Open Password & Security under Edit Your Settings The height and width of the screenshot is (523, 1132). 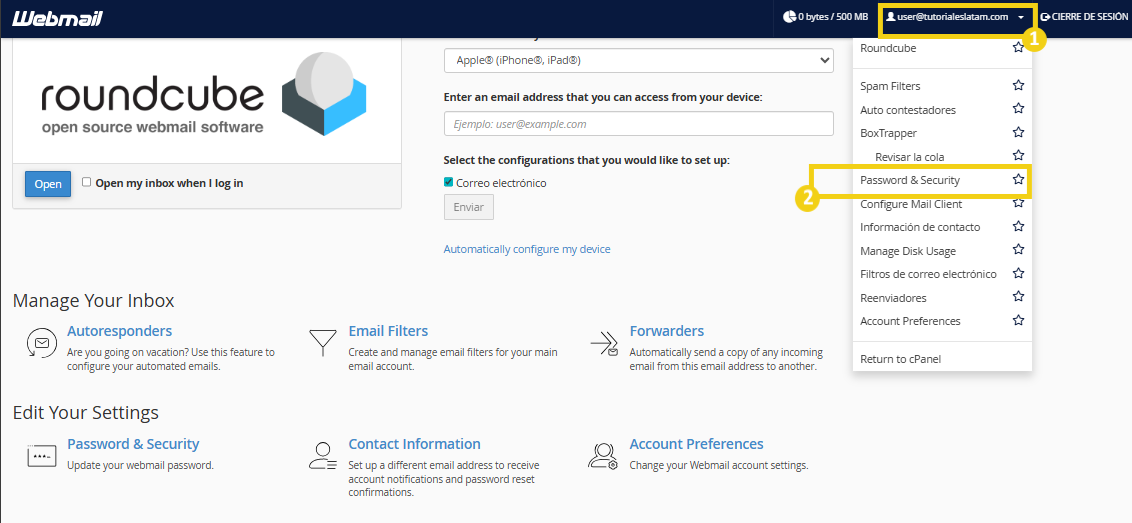coord(133,444)
